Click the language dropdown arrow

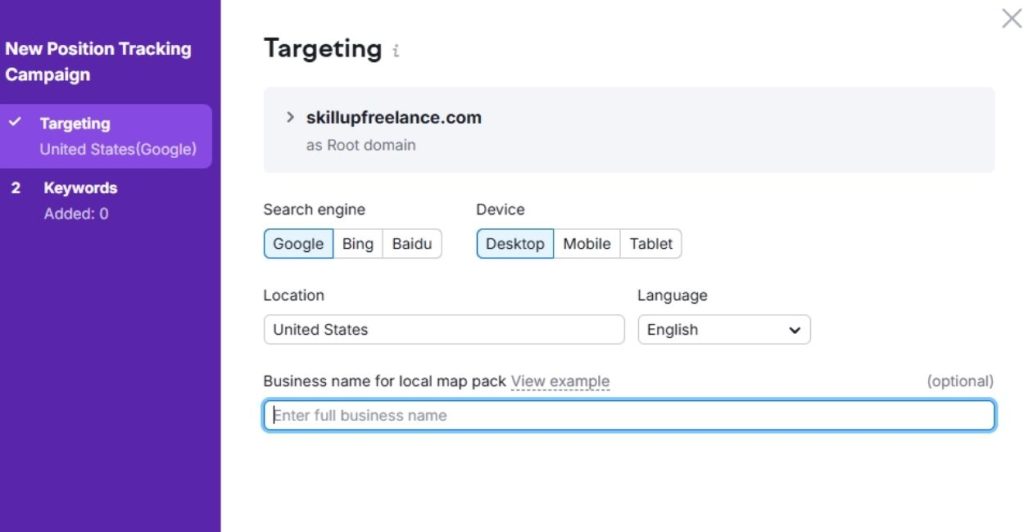tap(795, 330)
